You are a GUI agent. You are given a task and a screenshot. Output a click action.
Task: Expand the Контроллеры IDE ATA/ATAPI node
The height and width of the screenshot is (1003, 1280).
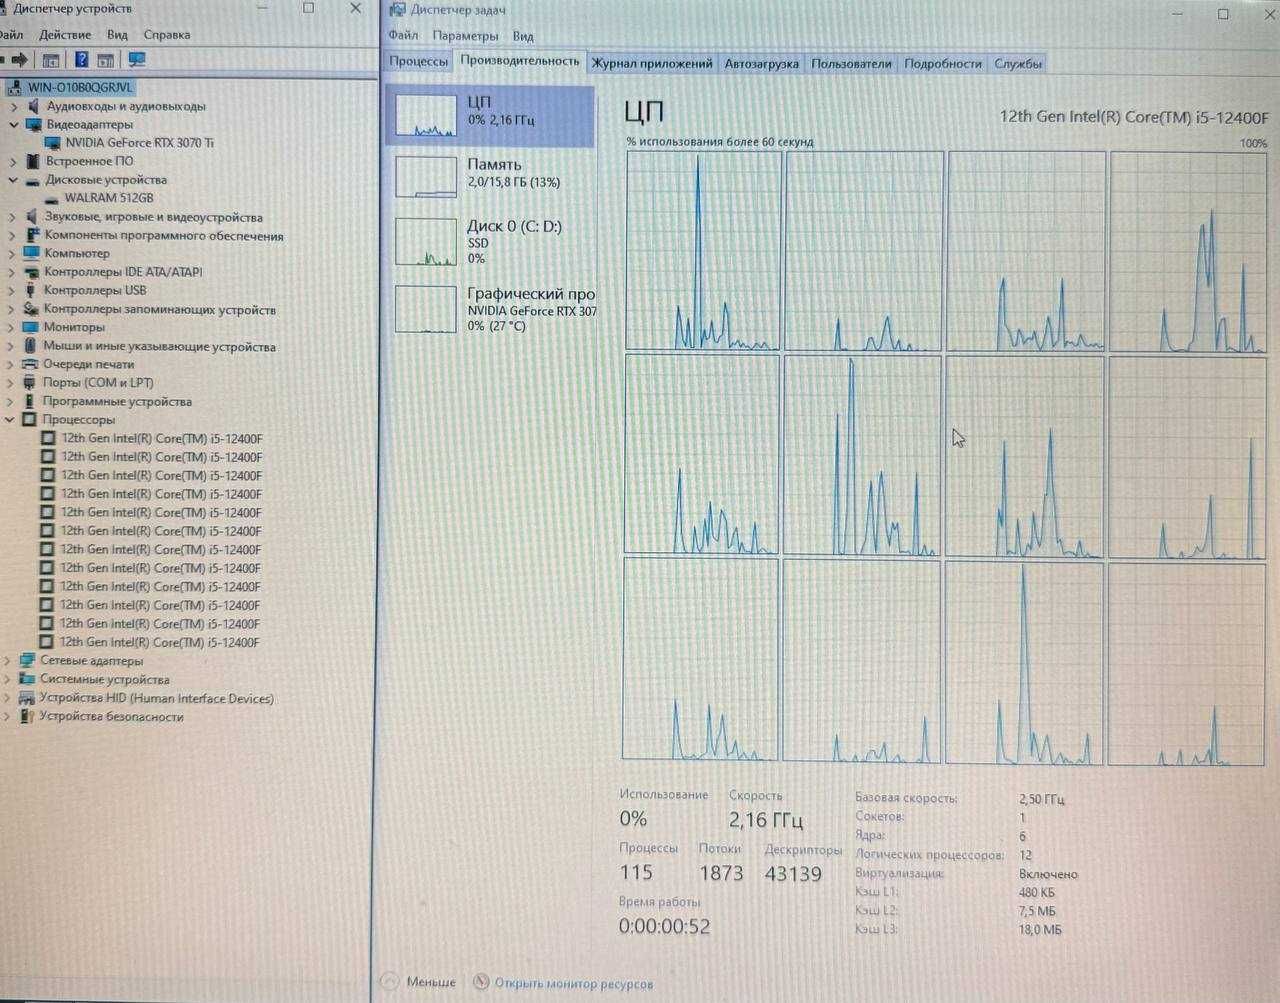pos(12,272)
